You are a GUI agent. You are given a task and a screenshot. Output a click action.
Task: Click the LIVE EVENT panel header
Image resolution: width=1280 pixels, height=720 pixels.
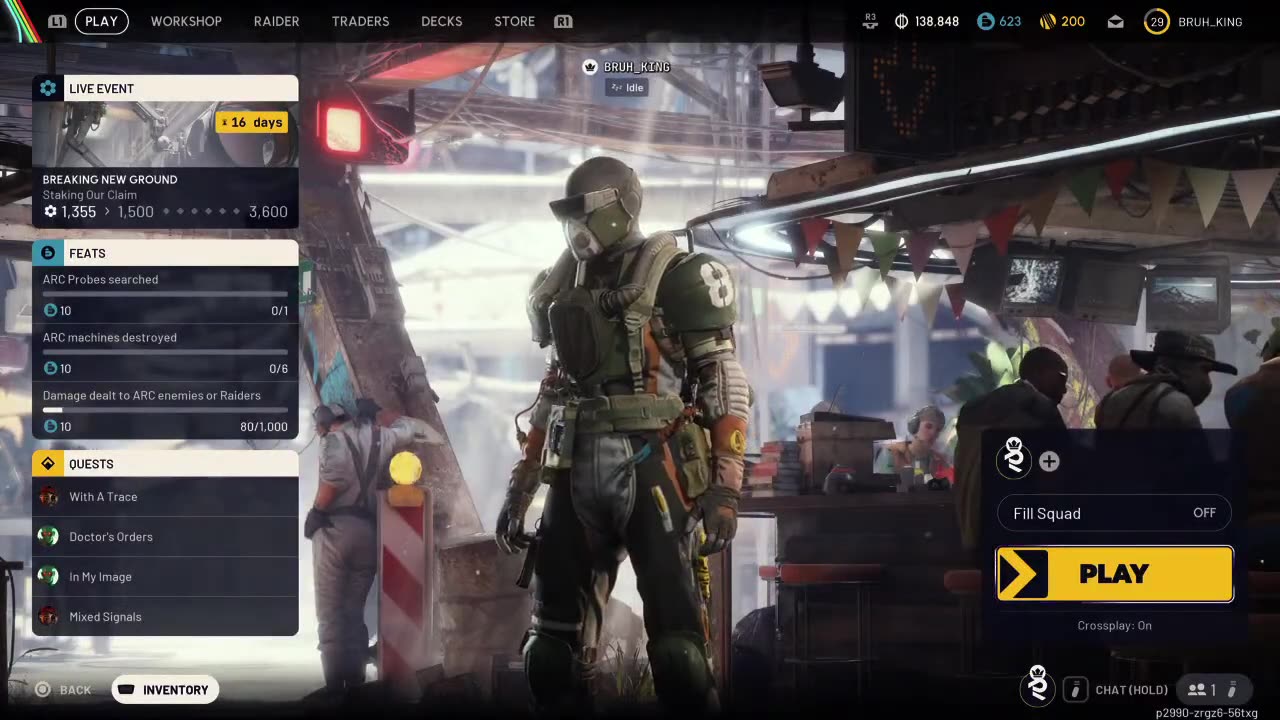click(x=165, y=88)
